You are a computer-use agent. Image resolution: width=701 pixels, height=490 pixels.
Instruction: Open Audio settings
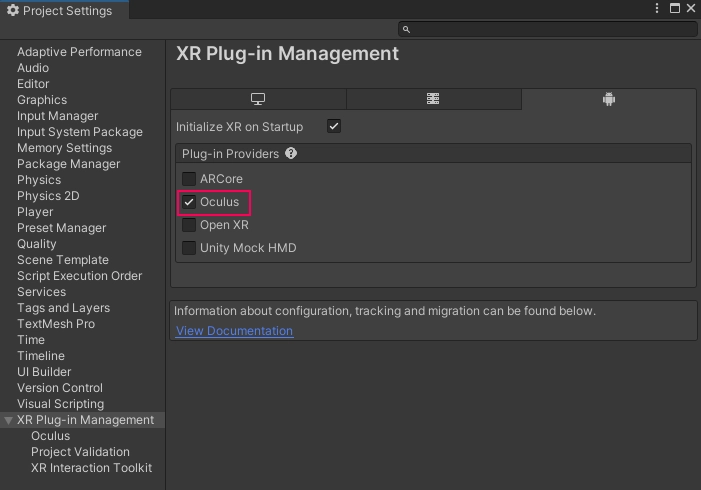click(x=33, y=68)
